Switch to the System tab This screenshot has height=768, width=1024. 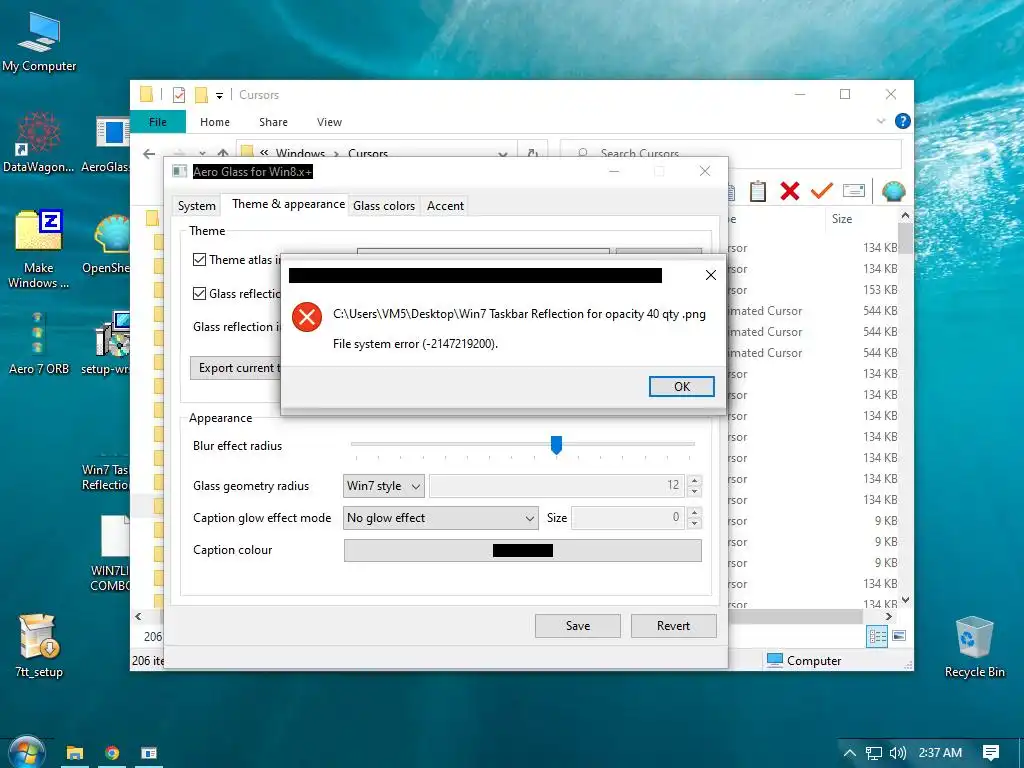pyautogui.click(x=197, y=206)
